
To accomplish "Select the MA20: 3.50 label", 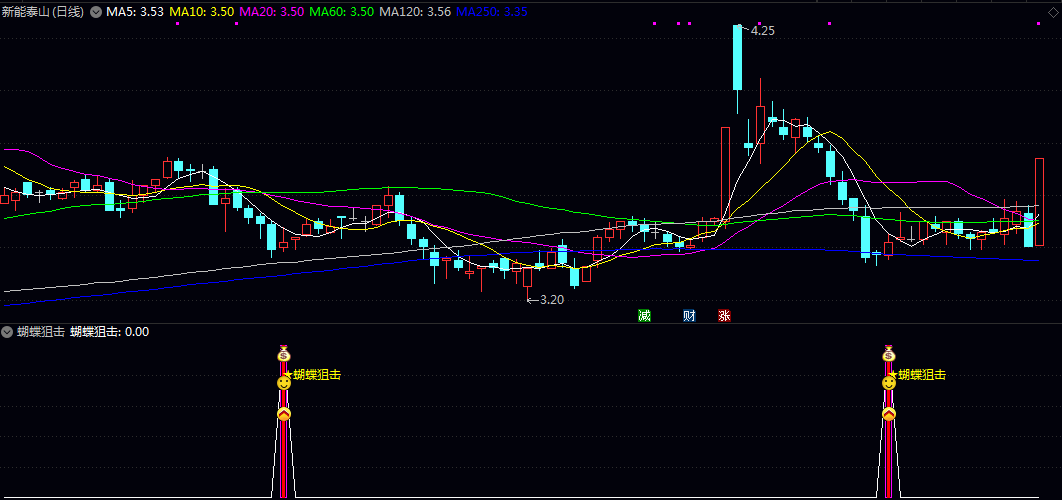I will 272,12.
